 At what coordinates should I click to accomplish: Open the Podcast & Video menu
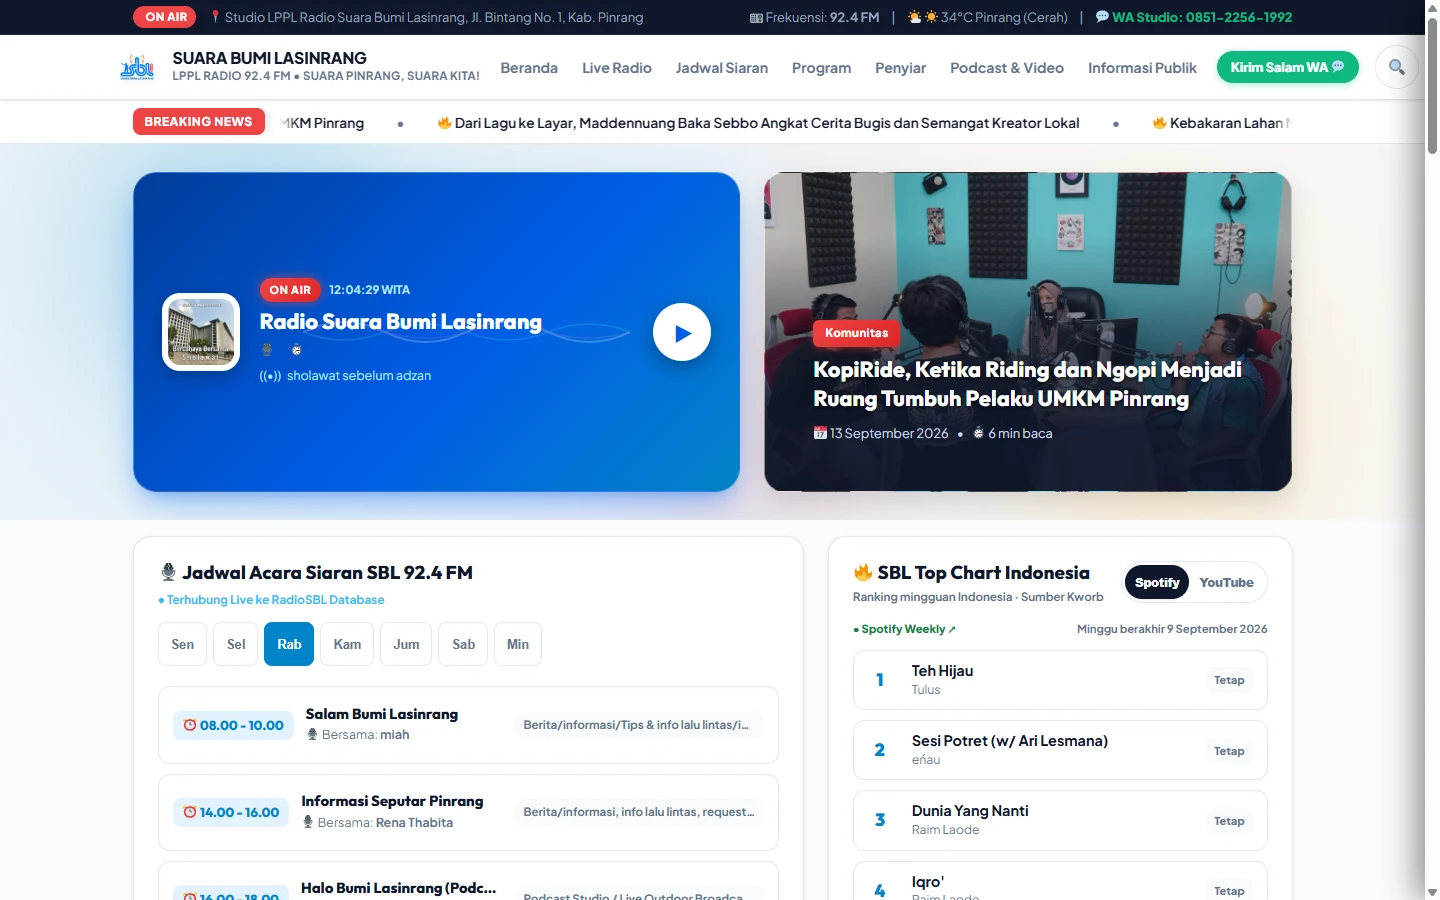click(1007, 68)
